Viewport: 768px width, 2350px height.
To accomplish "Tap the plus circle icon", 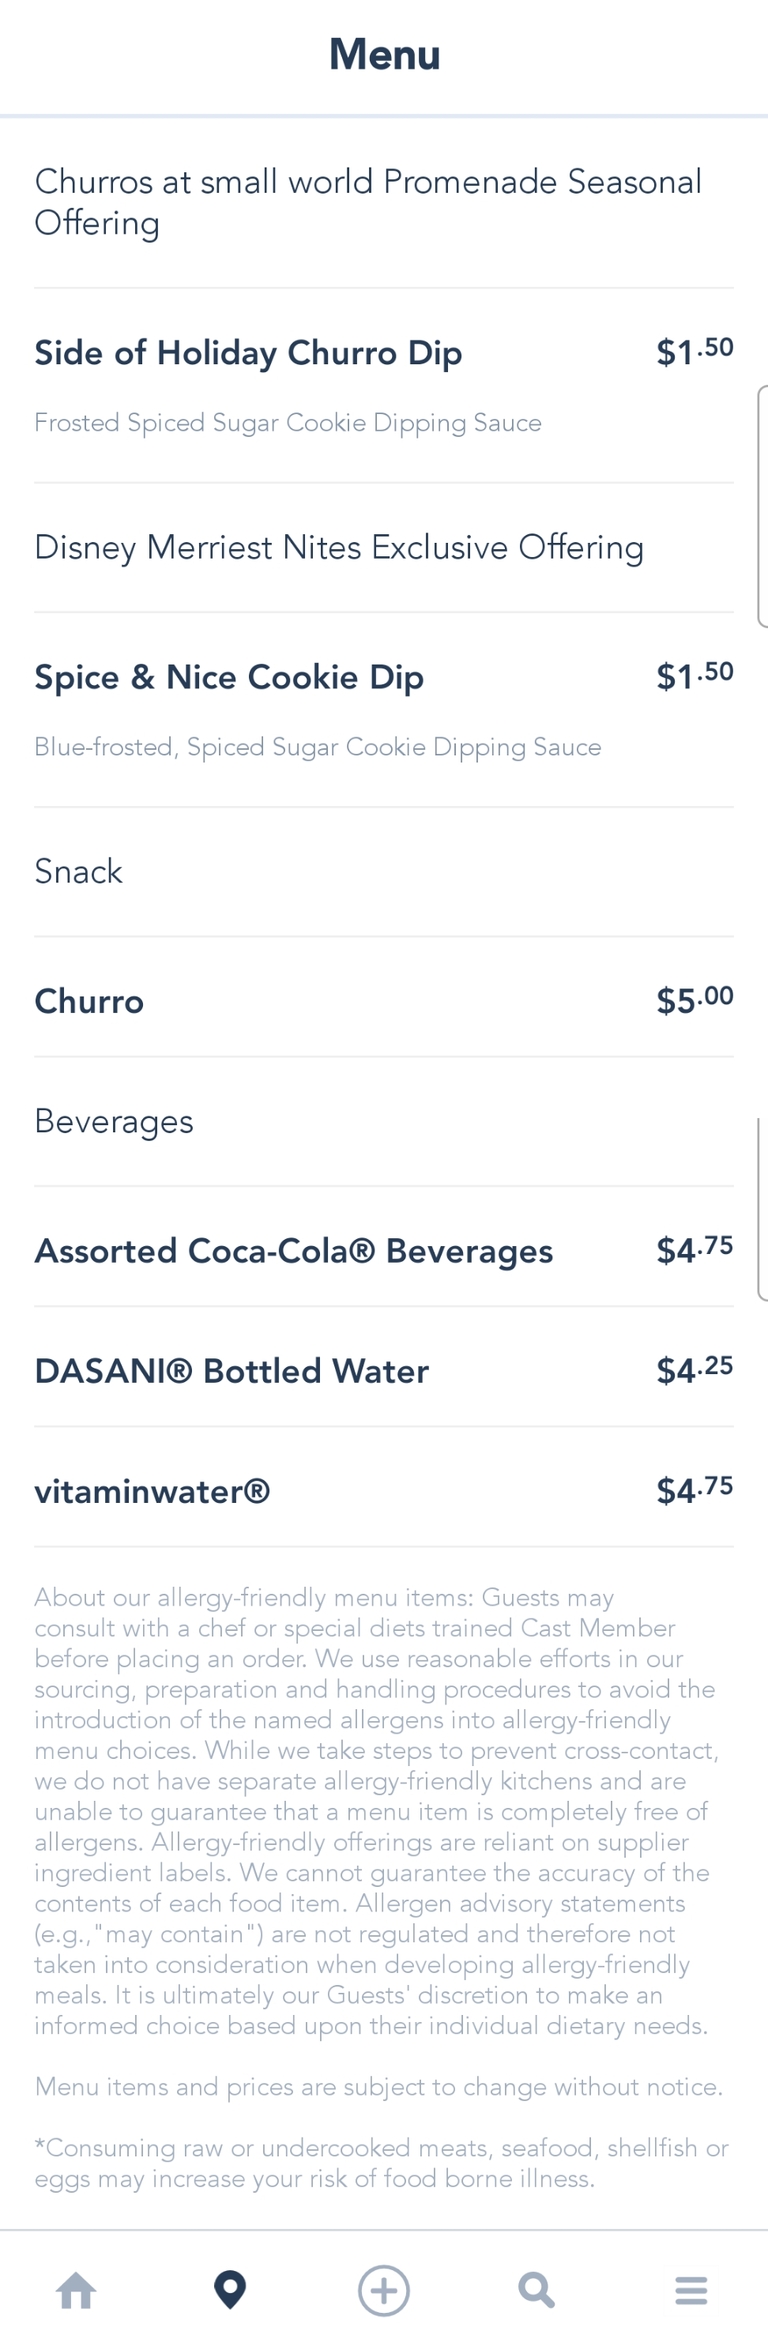I will (x=384, y=2289).
